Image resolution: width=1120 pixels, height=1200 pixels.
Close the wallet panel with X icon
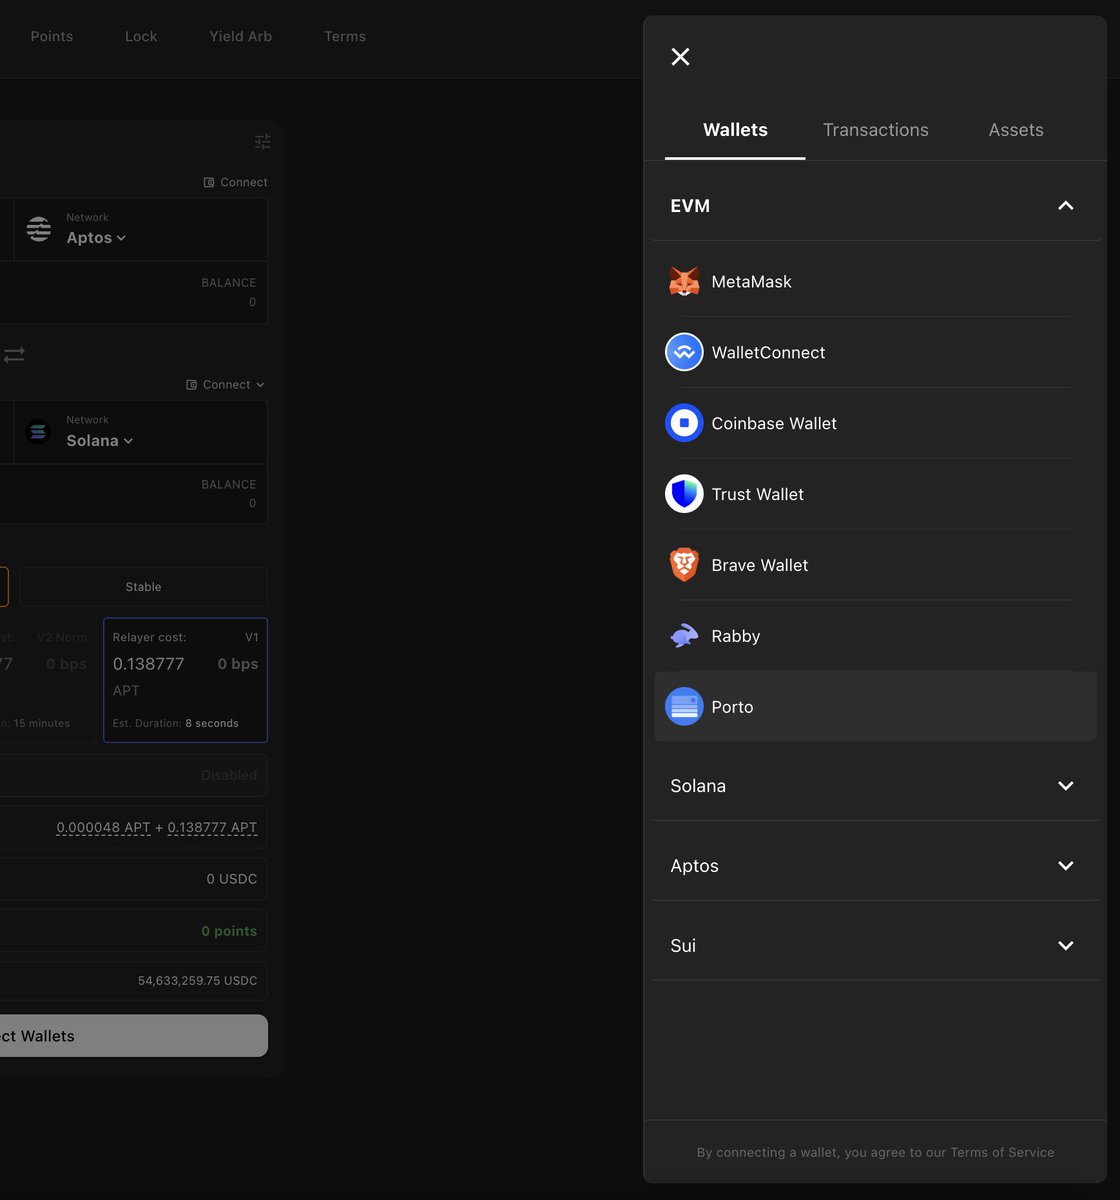point(680,57)
